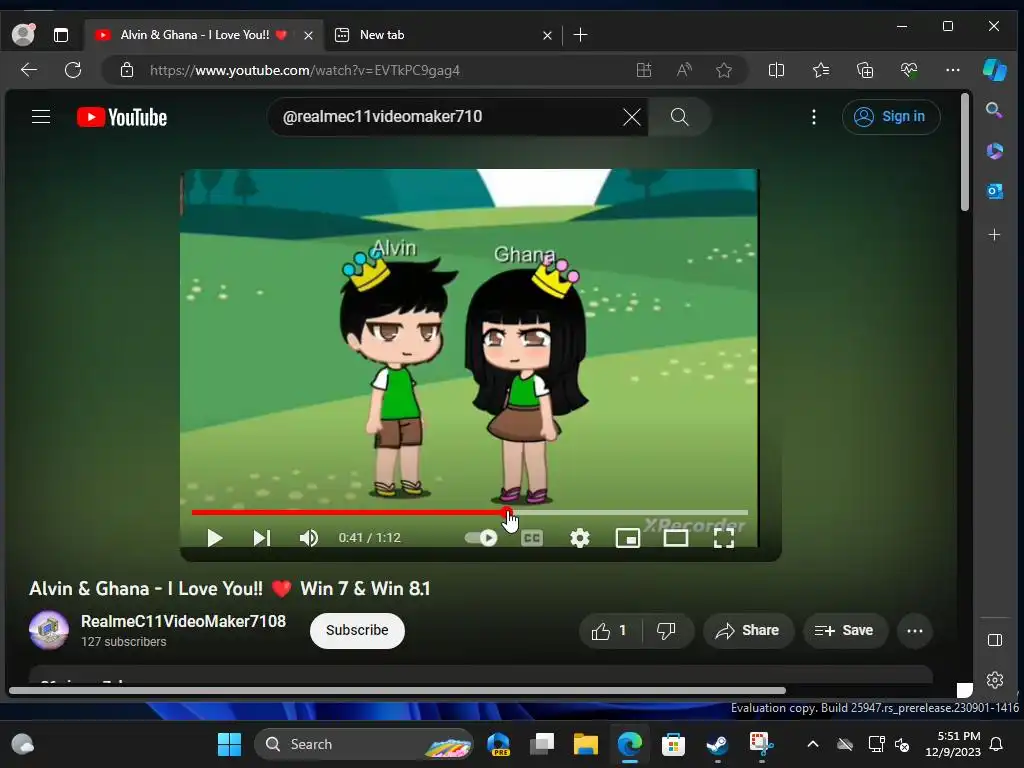The height and width of the screenshot is (768, 1024).
Task: Open Browser essentials heart icon
Action: [908, 70]
